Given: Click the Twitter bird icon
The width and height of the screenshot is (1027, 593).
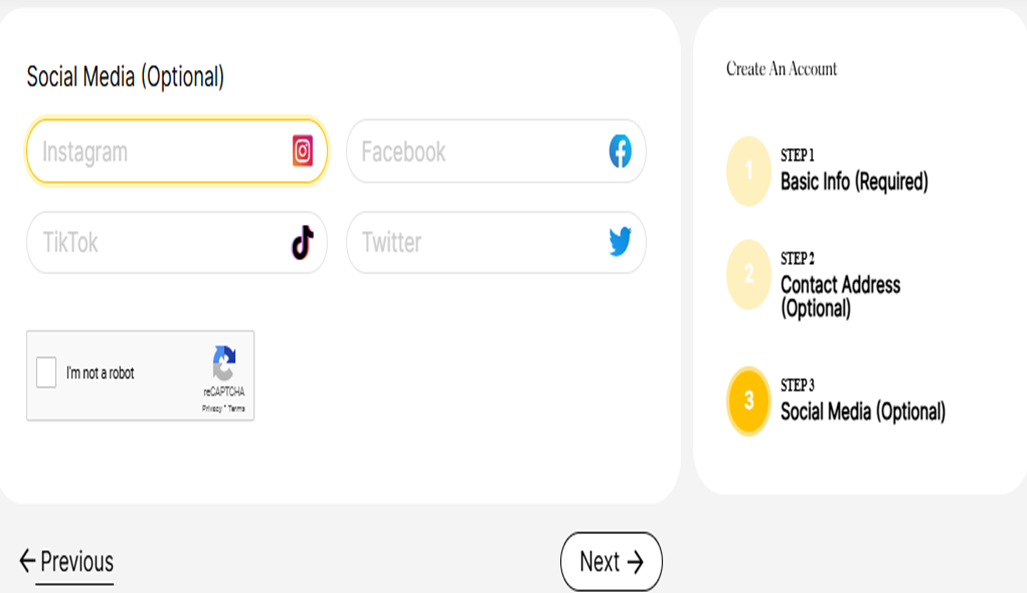Looking at the screenshot, I should (620, 242).
